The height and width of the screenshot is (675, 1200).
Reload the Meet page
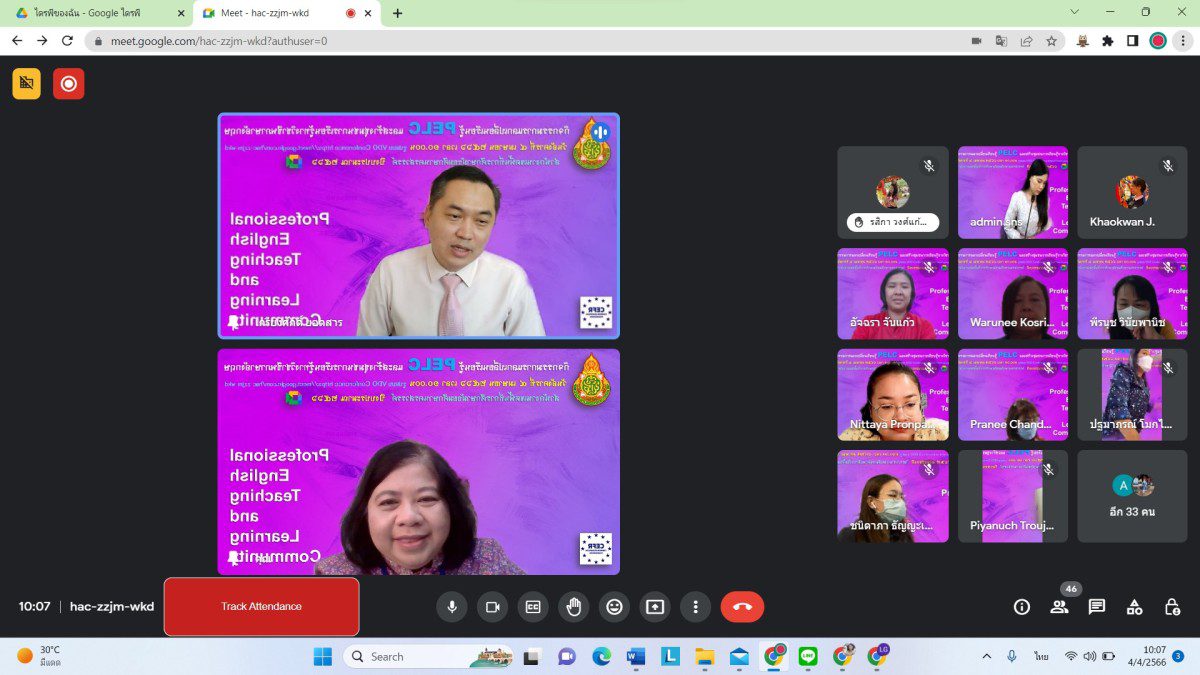click(67, 41)
